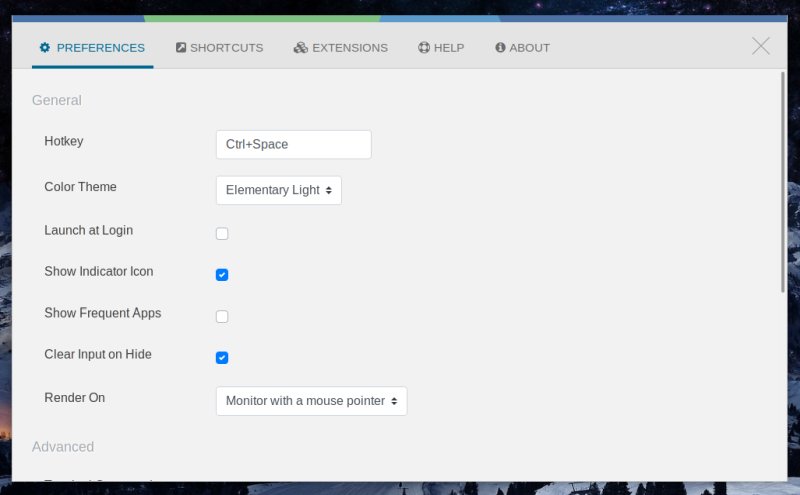Click the Shortcuts arrow icon
The width and height of the screenshot is (800, 495).
181,47
